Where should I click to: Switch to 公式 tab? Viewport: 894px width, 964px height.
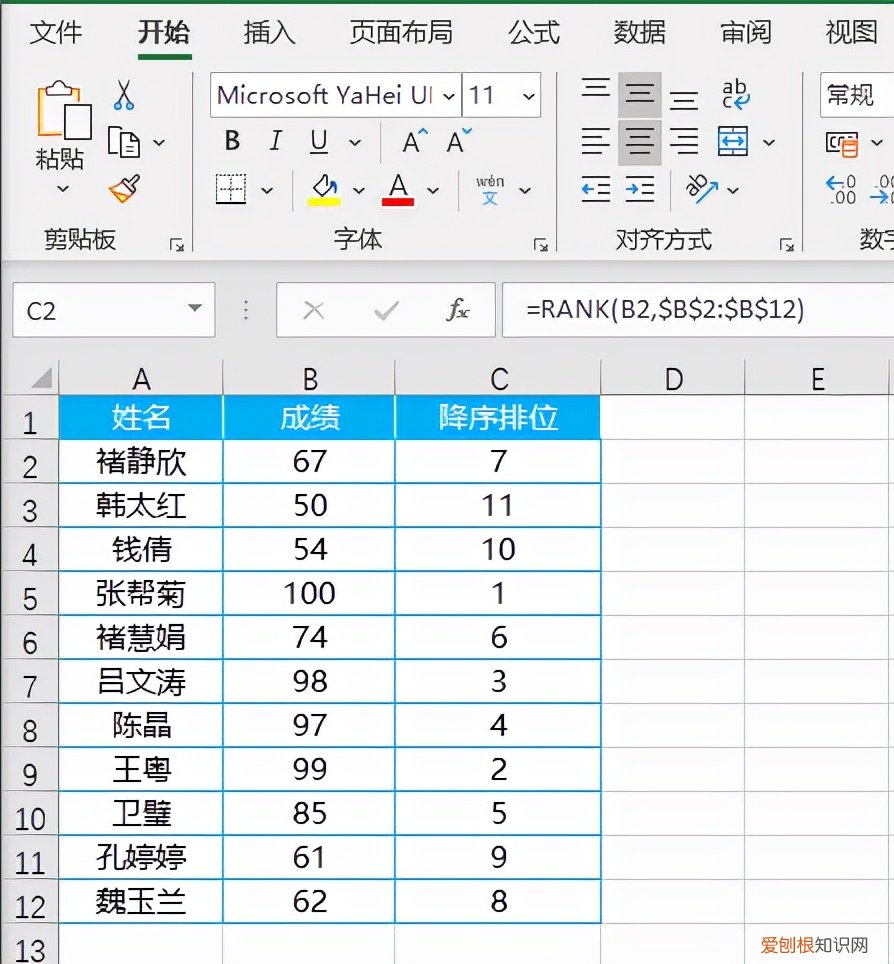pos(534,33)
